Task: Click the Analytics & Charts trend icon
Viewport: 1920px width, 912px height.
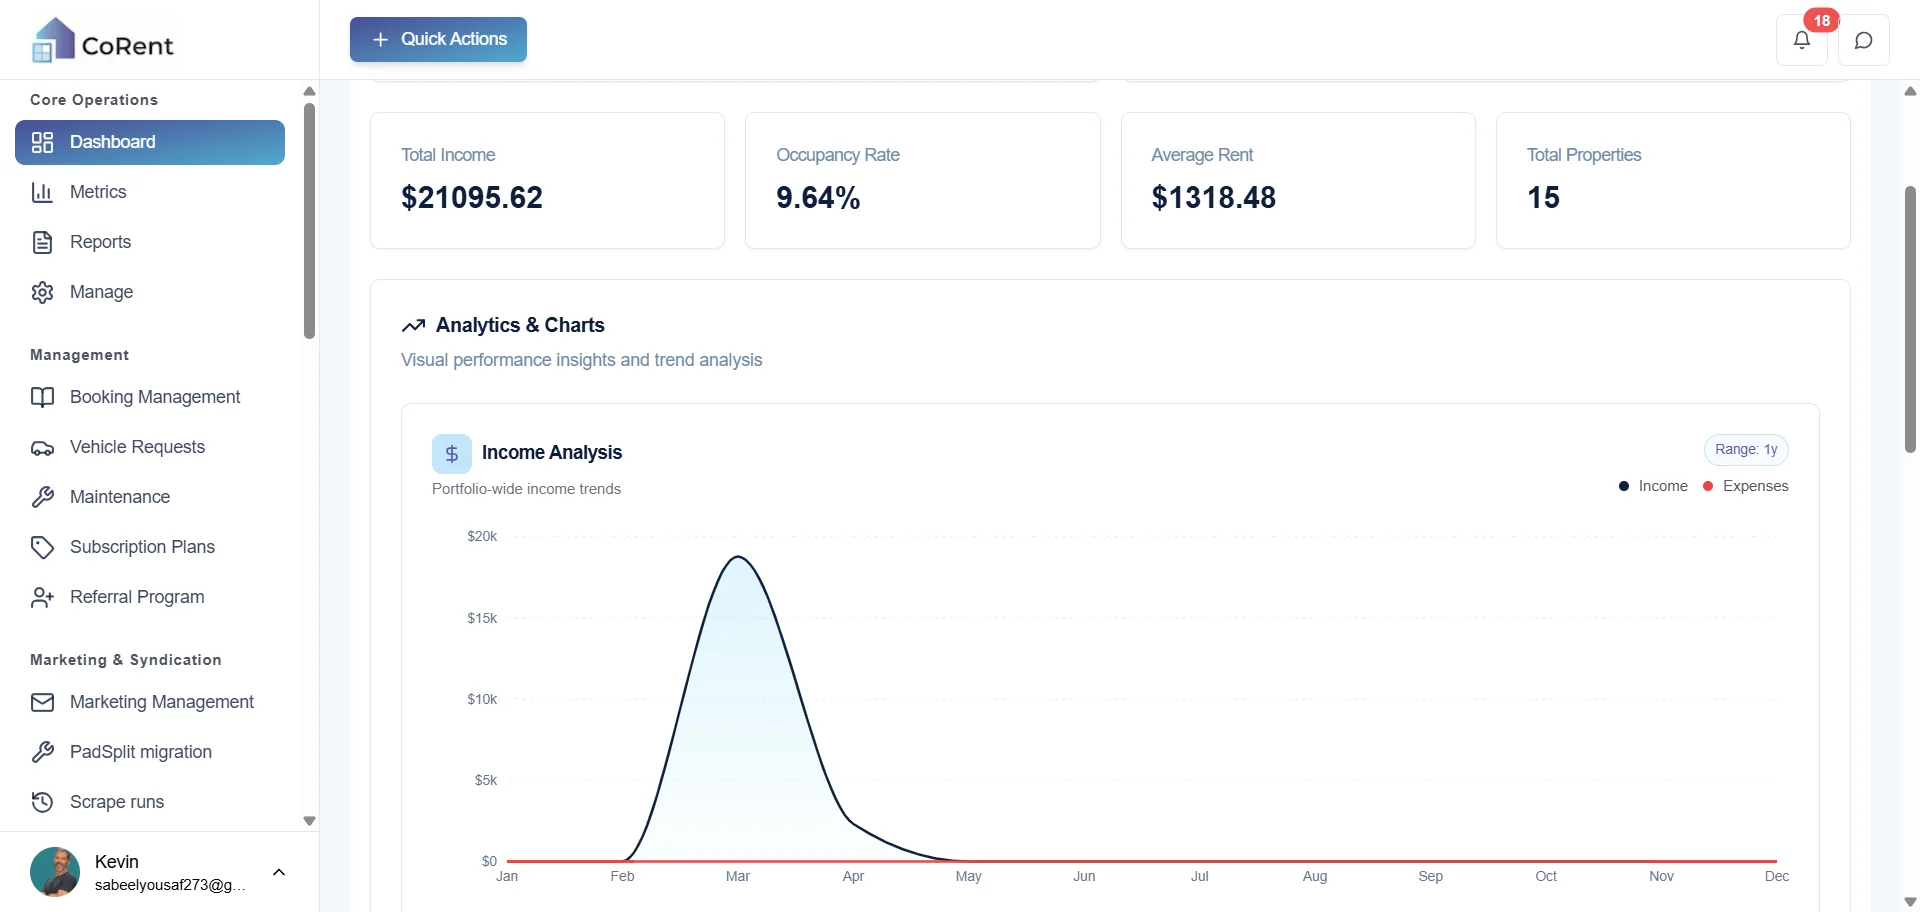Action: 413,326
